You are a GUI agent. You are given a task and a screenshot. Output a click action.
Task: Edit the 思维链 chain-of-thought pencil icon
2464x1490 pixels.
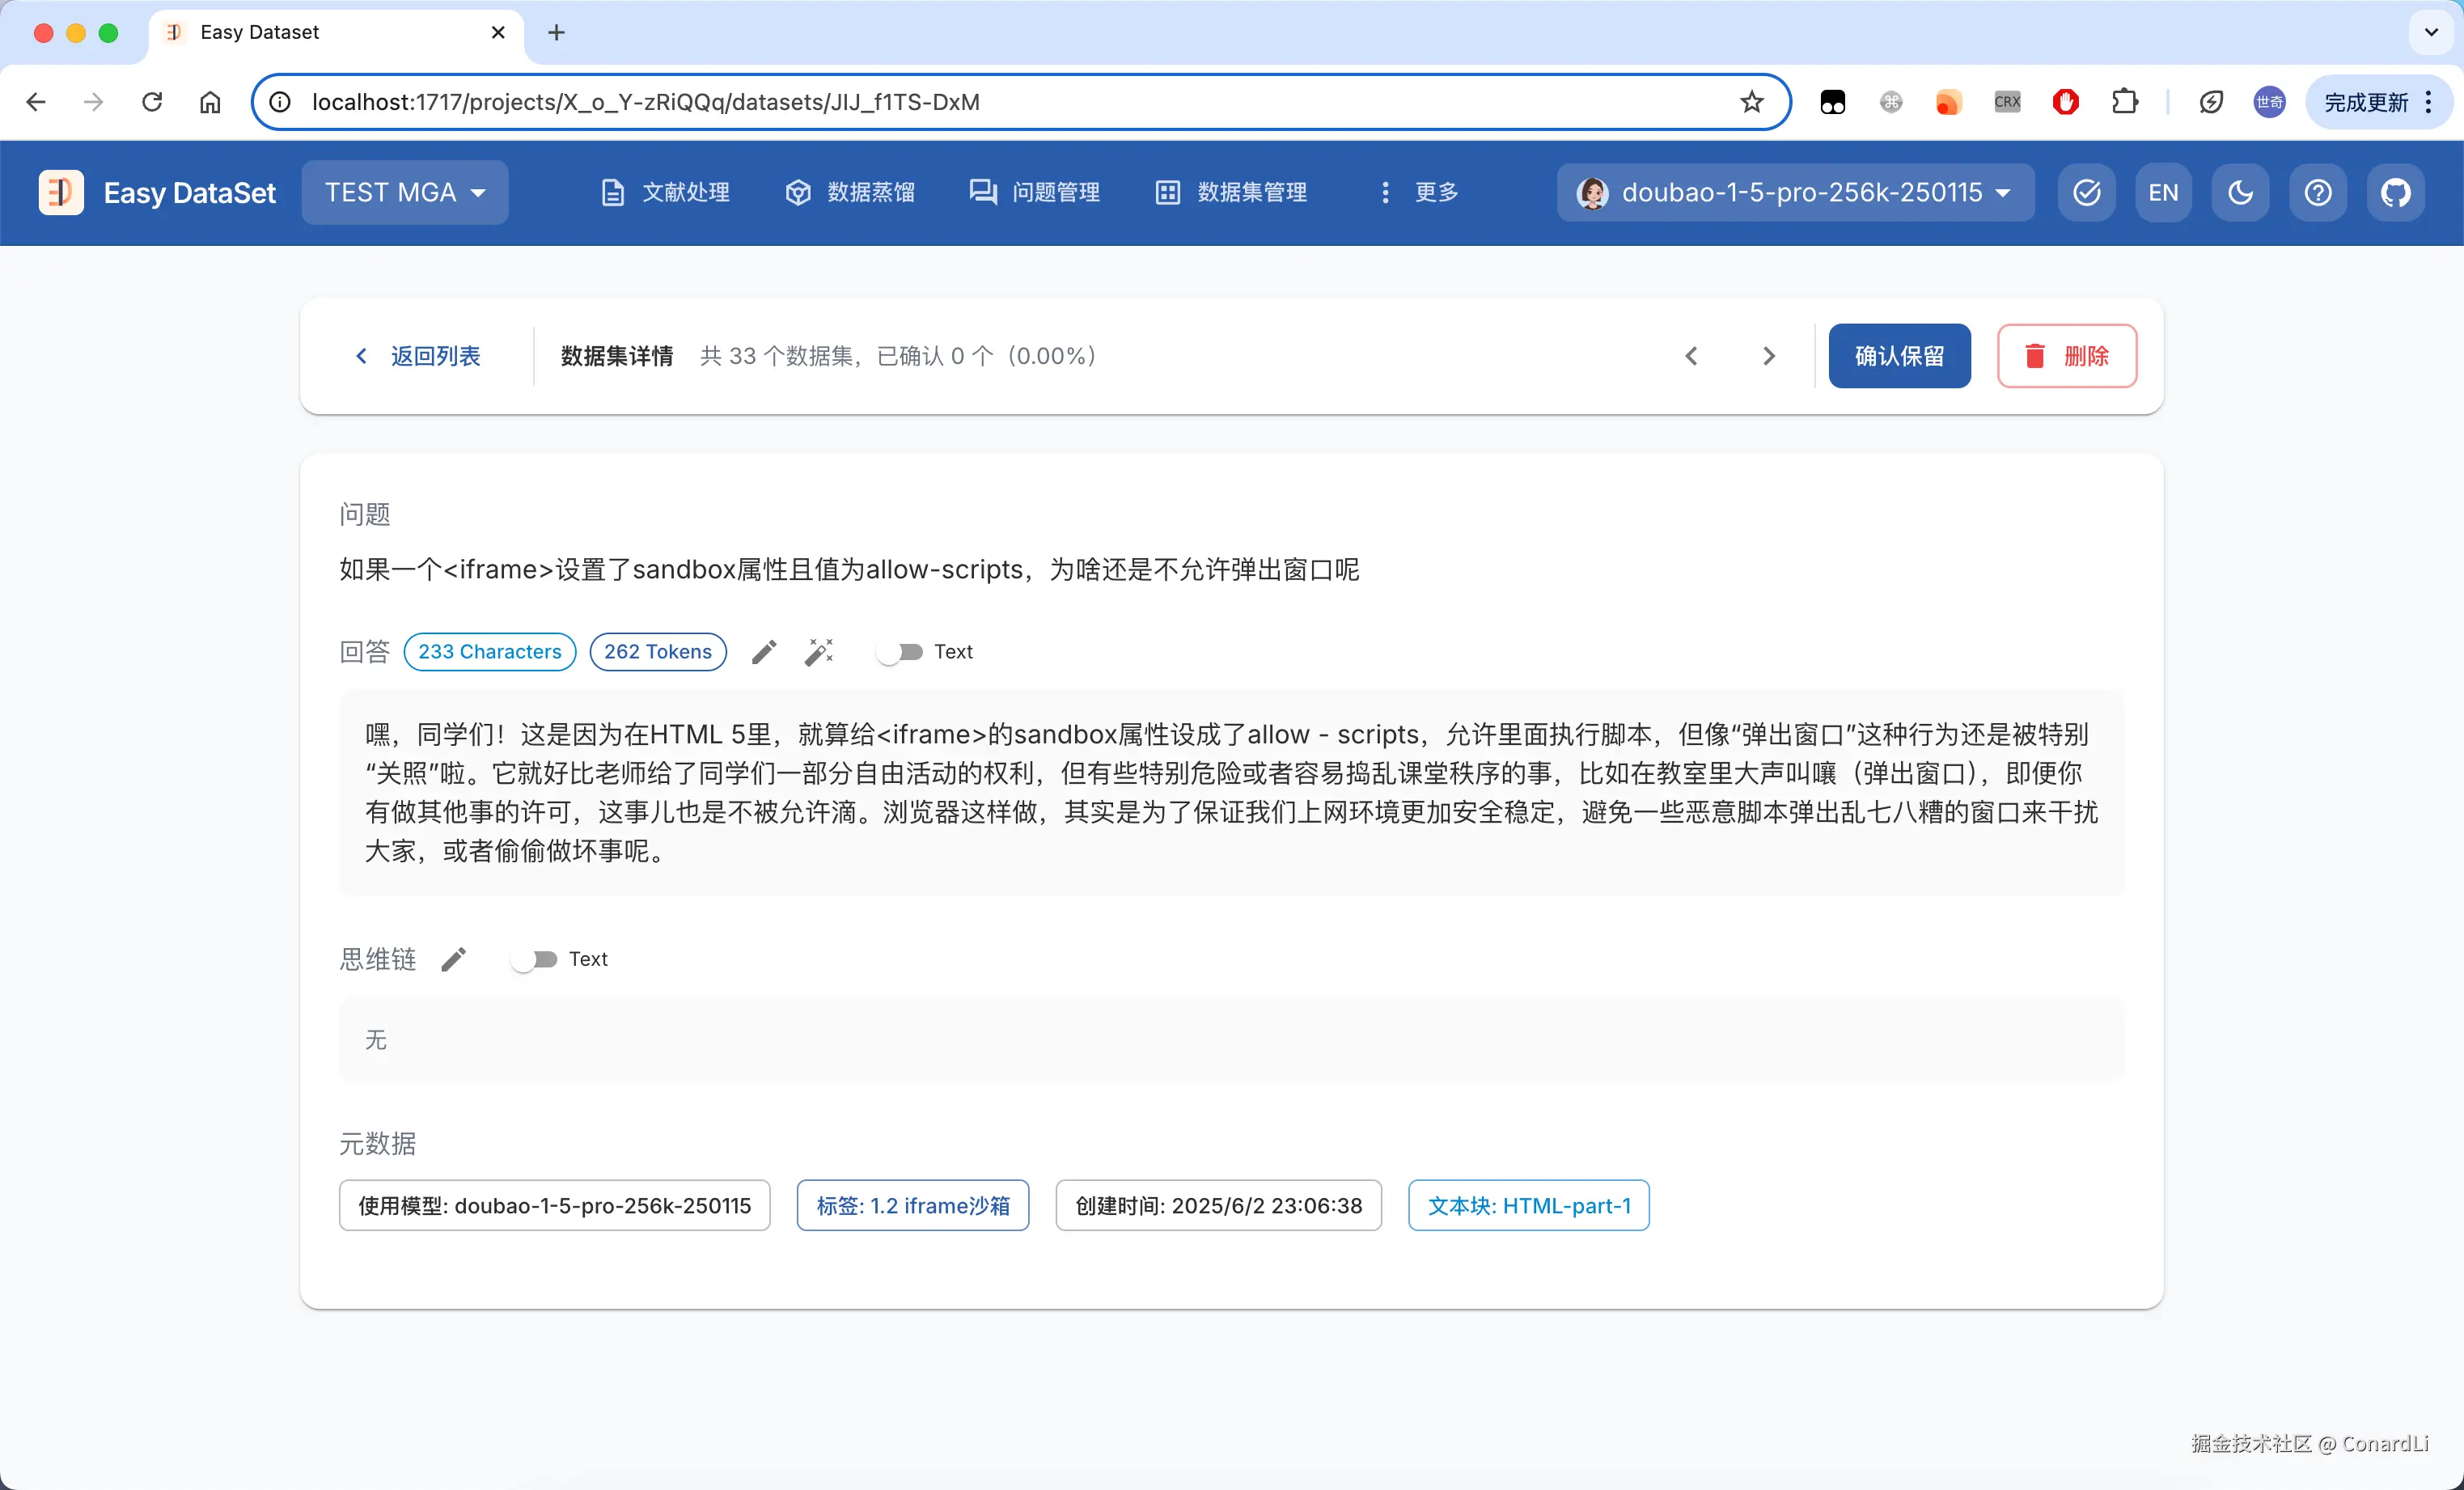[x=453, y=959]
